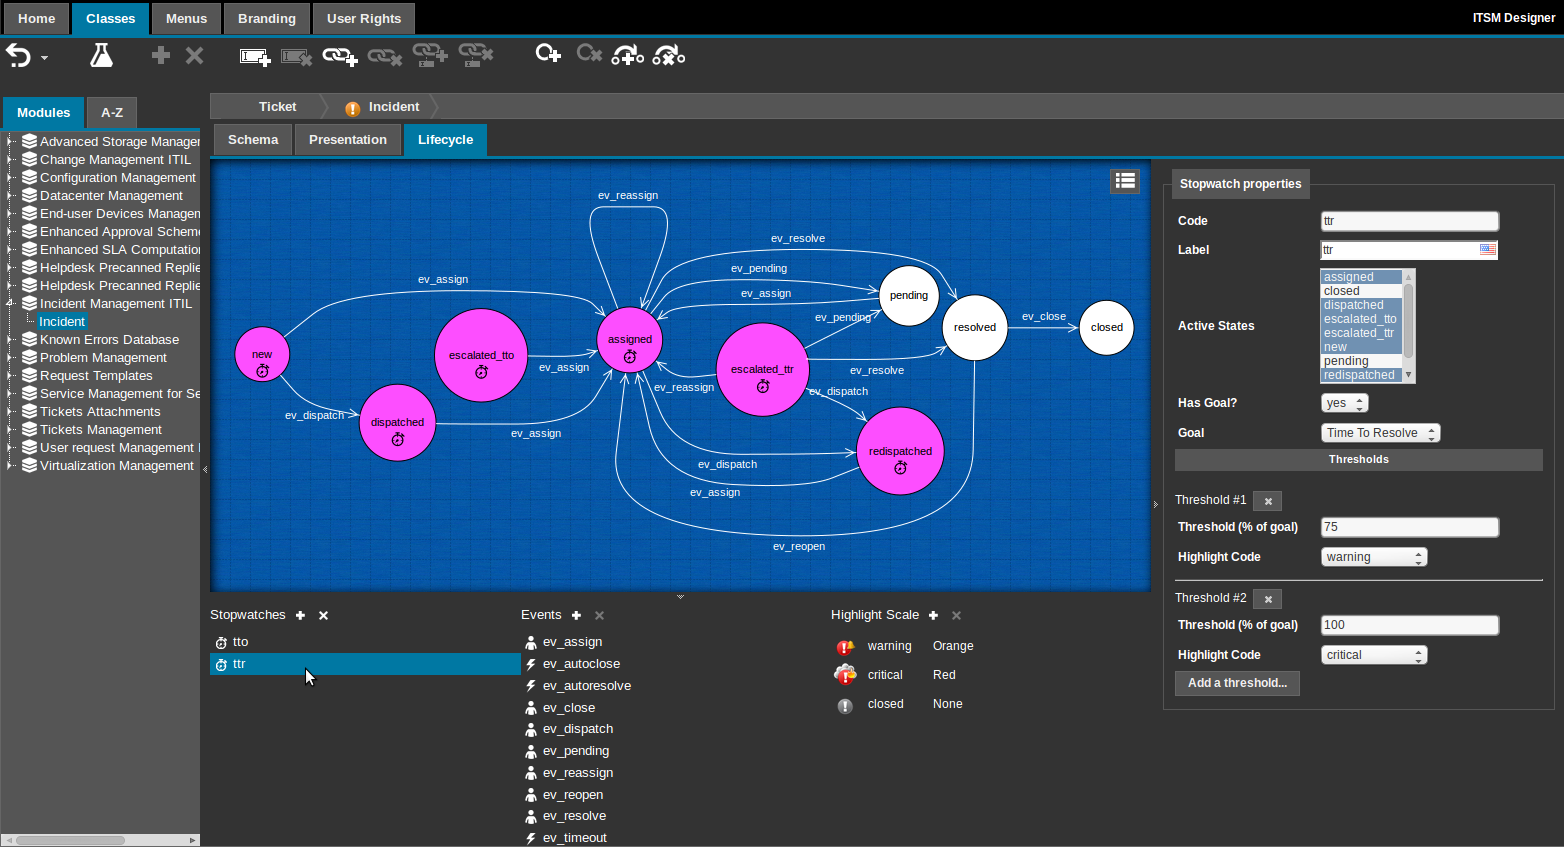Click the remove transition toolbar icon
The height and width of the screenshot is (847, 1564).
(x=668, y=56)
